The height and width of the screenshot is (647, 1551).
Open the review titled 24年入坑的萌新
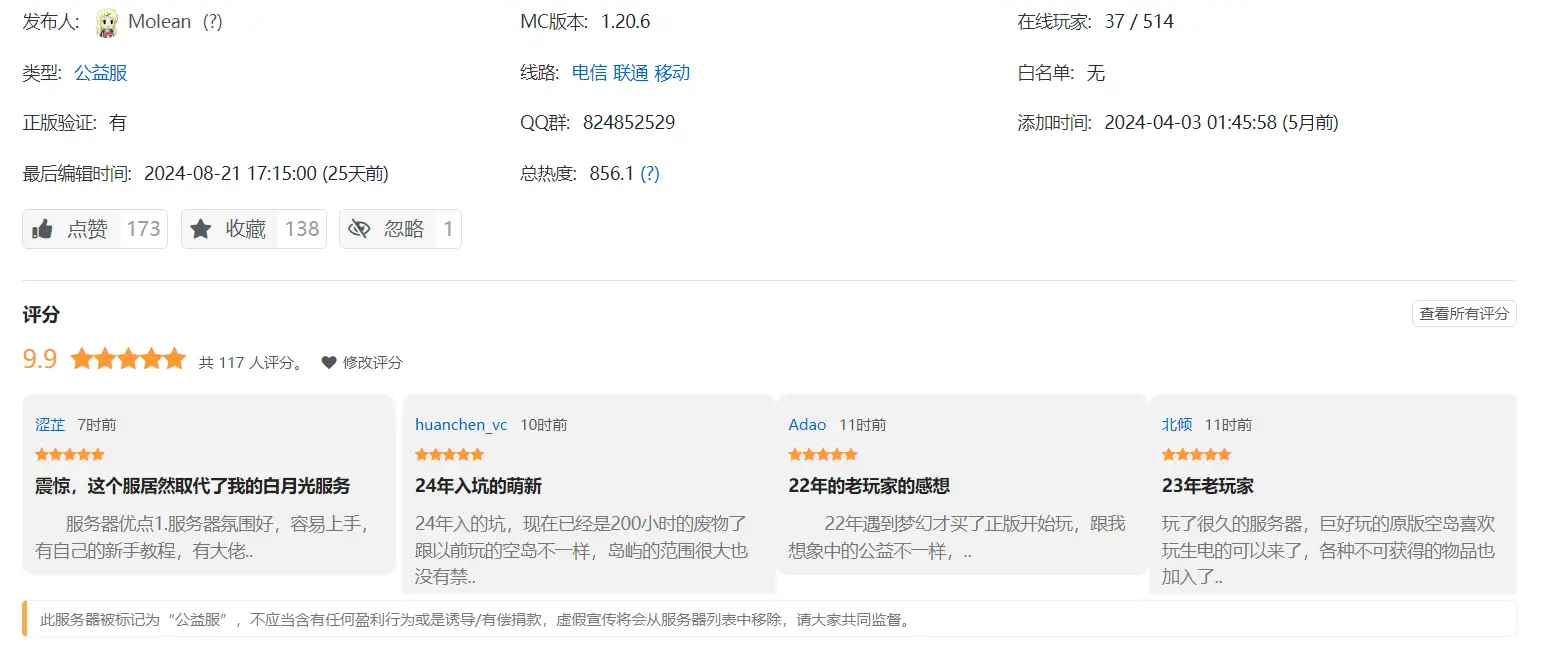click(x=478, y=486)
